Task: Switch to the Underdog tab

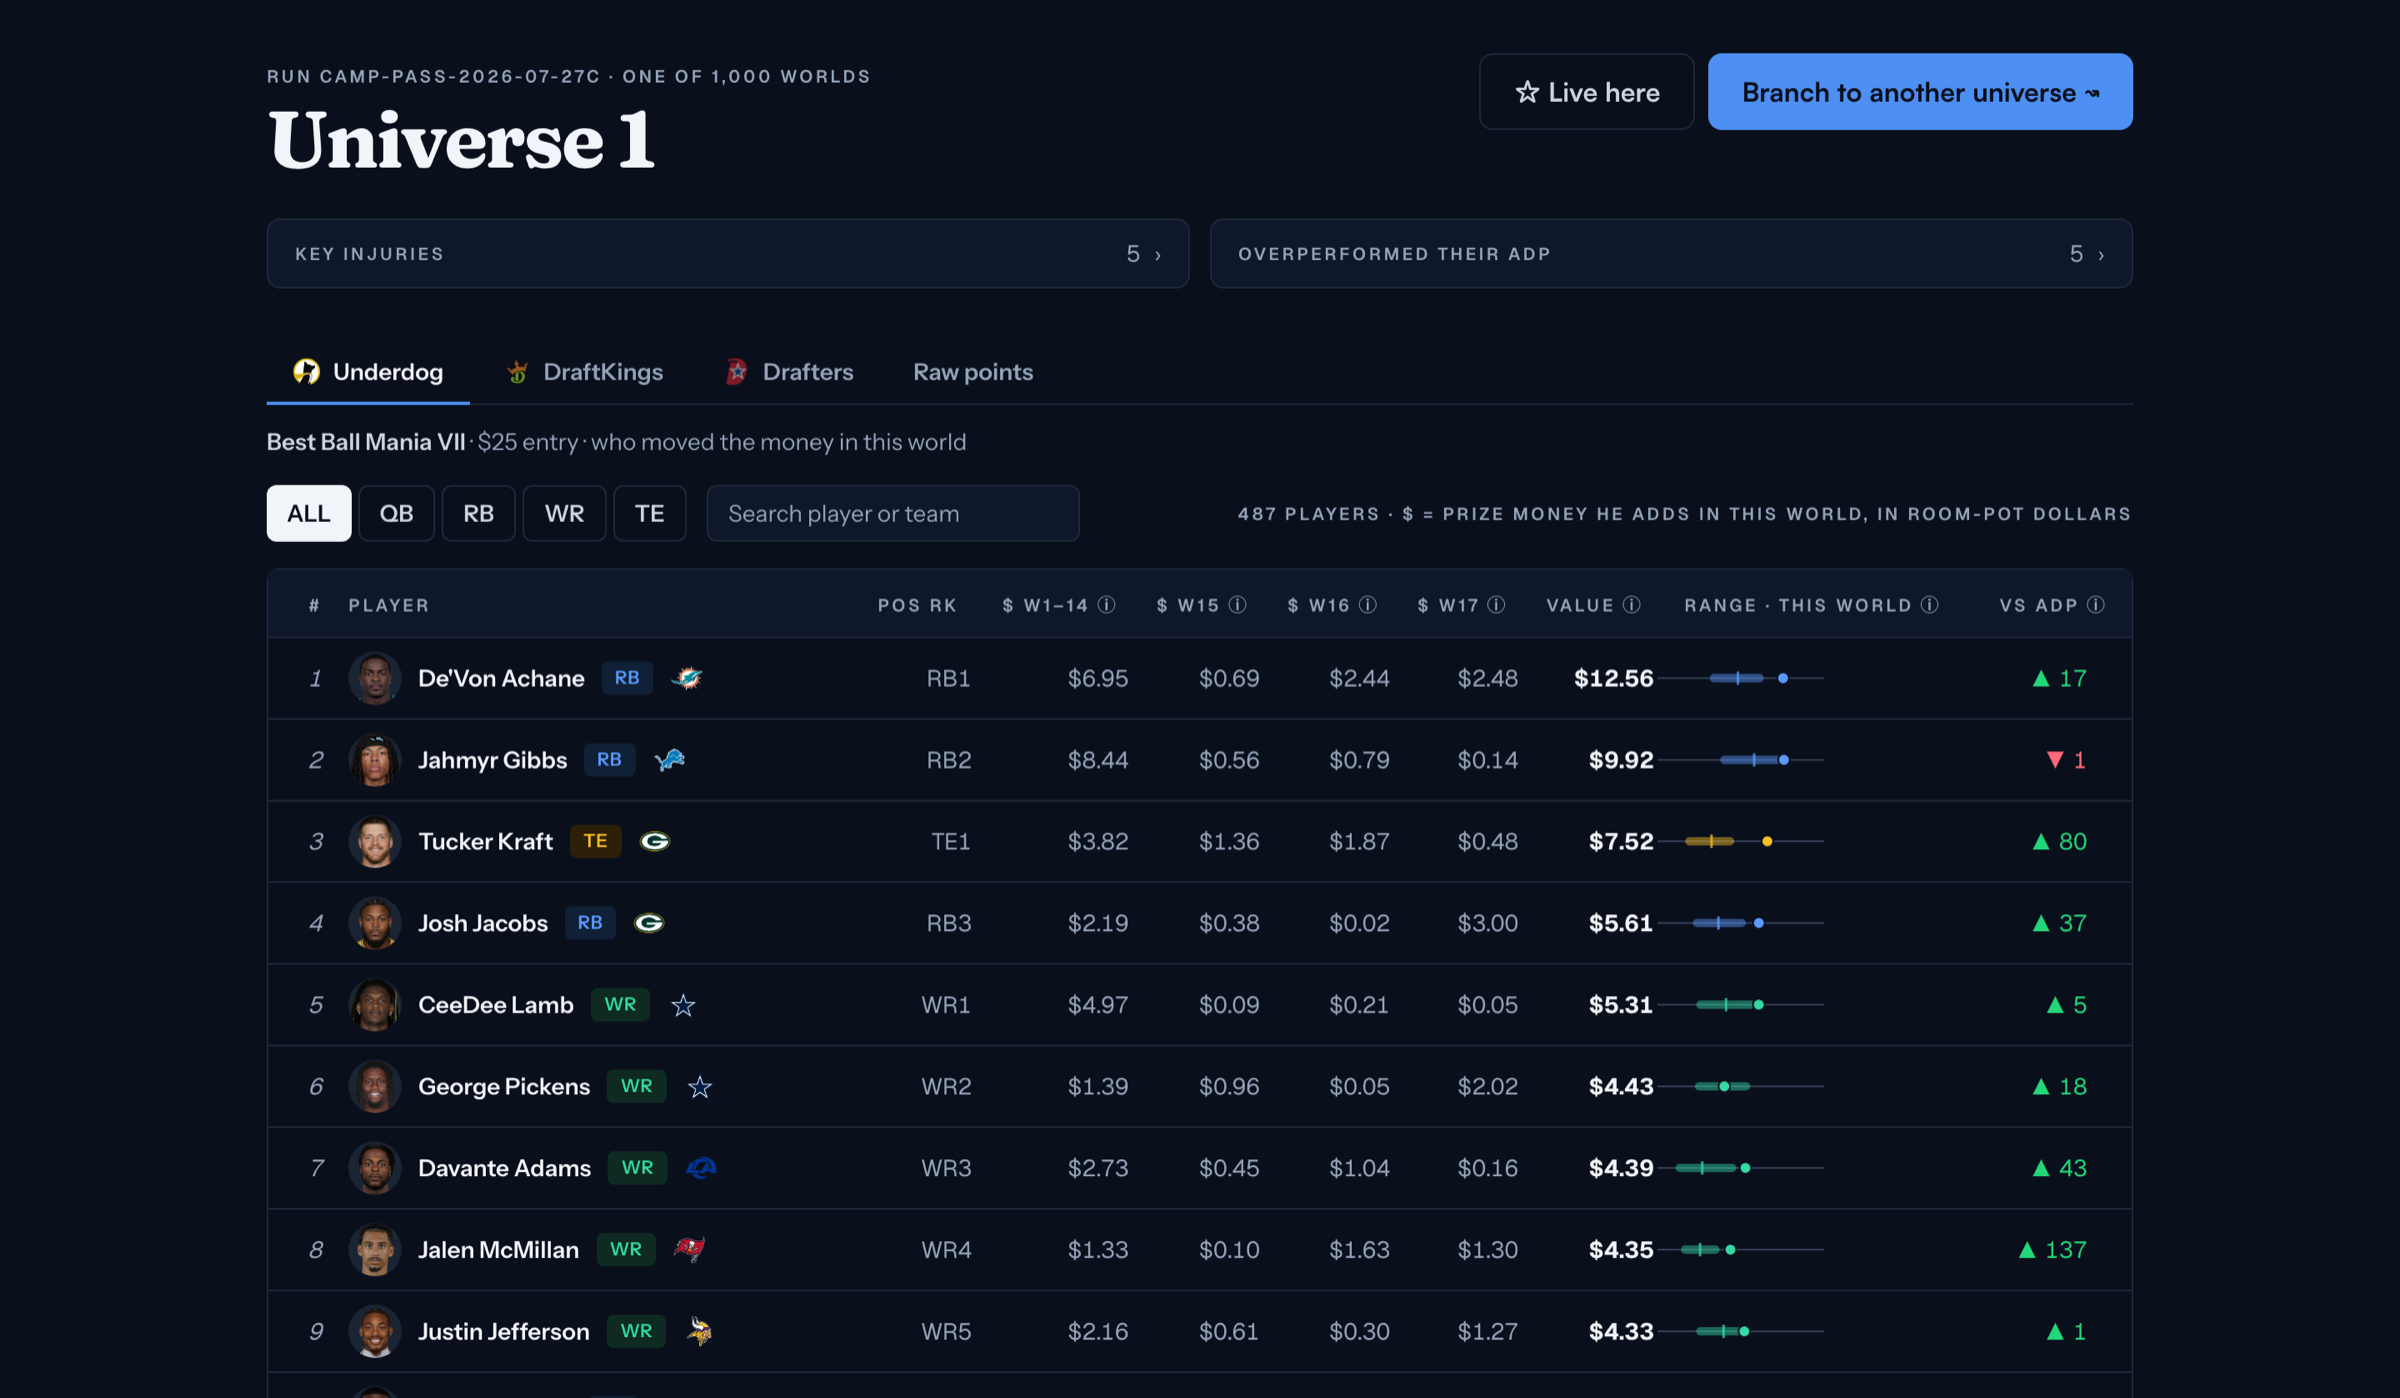Action: 368,372
